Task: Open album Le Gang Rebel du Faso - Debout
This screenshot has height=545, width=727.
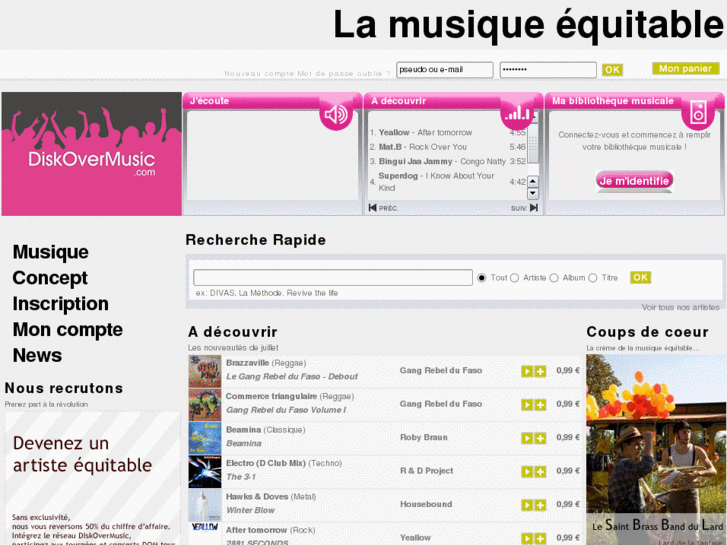Action: coord(292,377)
